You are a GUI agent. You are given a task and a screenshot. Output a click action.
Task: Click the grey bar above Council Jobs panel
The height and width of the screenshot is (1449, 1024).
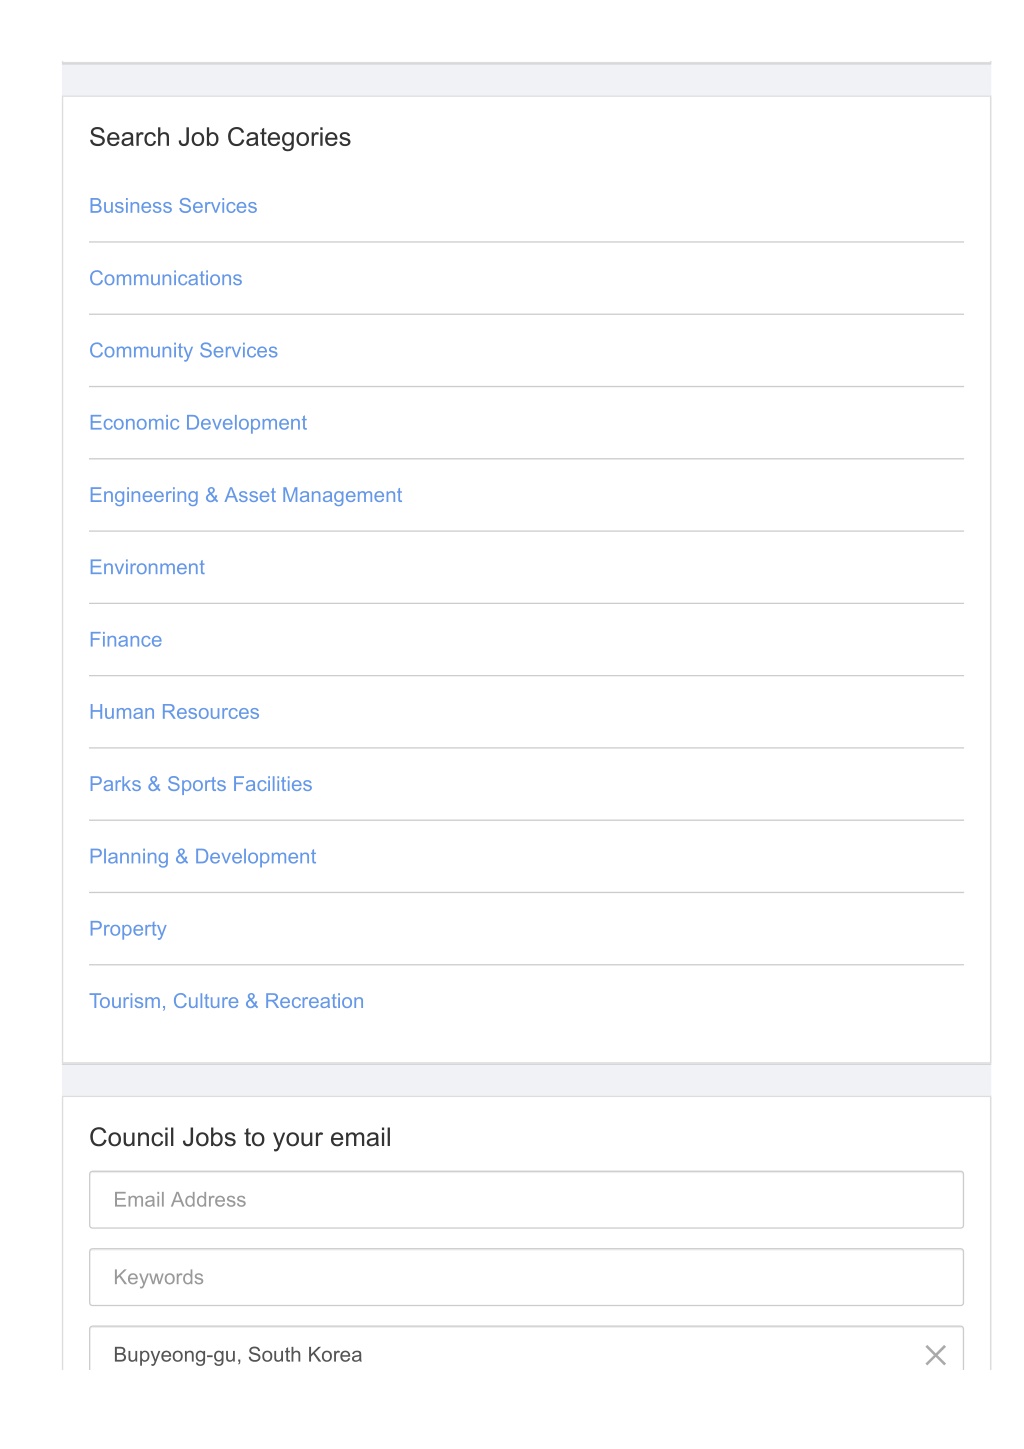pos(526,1080)
